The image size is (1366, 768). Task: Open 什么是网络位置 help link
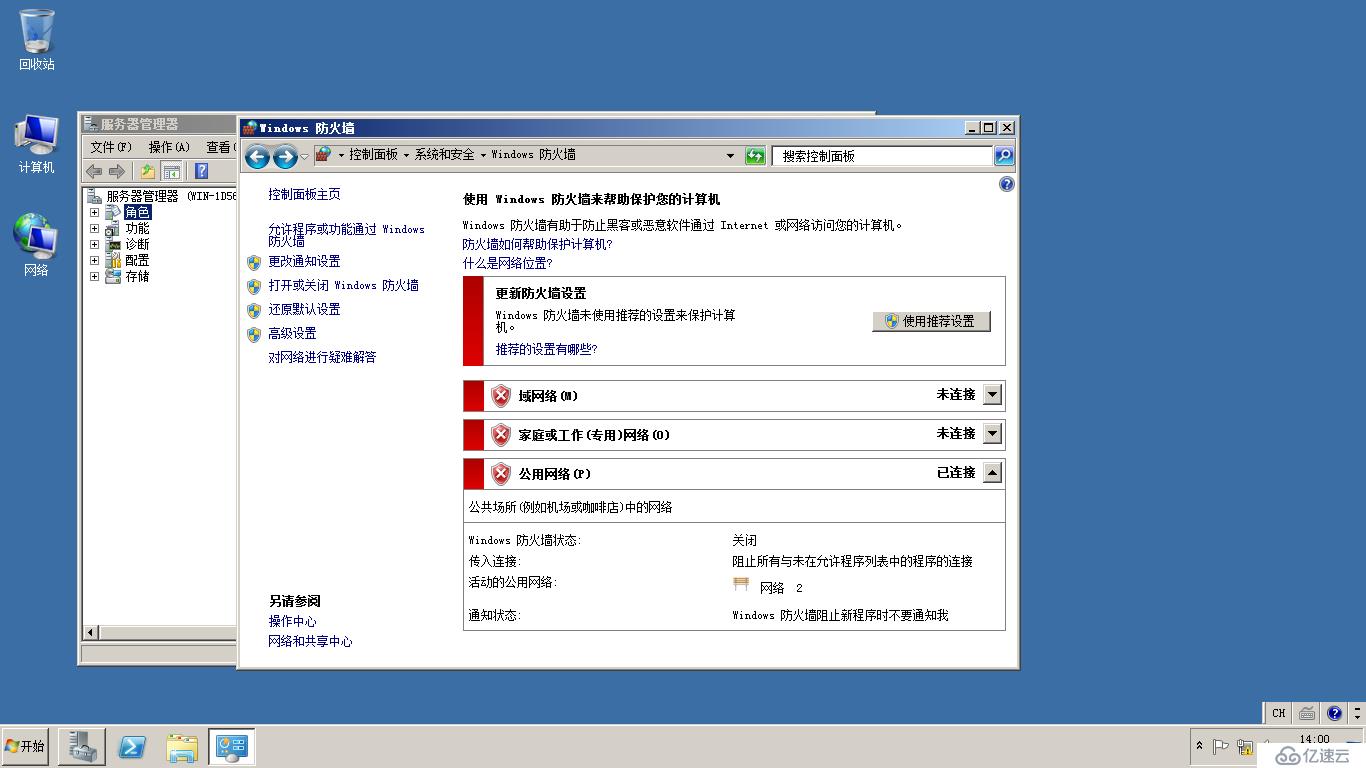507,263
